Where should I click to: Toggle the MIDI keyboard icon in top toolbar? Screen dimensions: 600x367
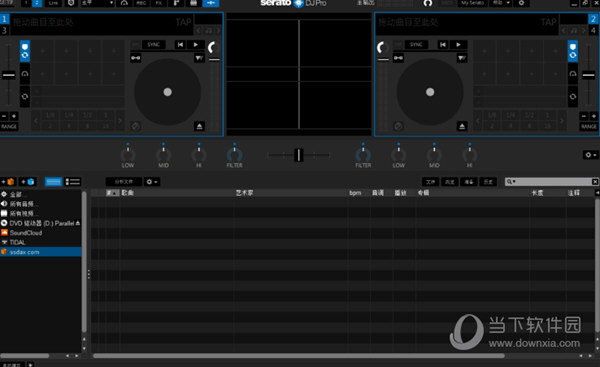[194, 3]
